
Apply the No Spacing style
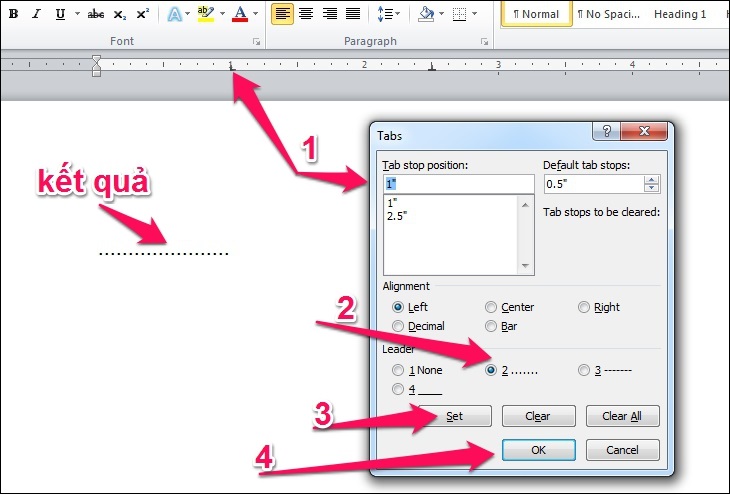(x=608, y=14)
